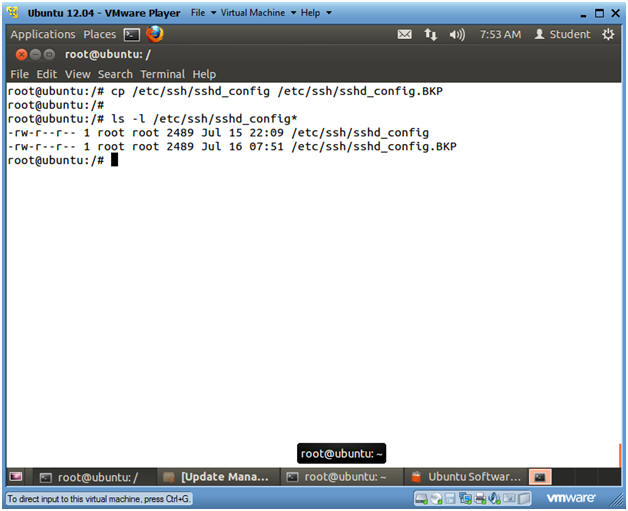Click the root@ubuntu: ~ tooltip label

[x=341, y=454]
